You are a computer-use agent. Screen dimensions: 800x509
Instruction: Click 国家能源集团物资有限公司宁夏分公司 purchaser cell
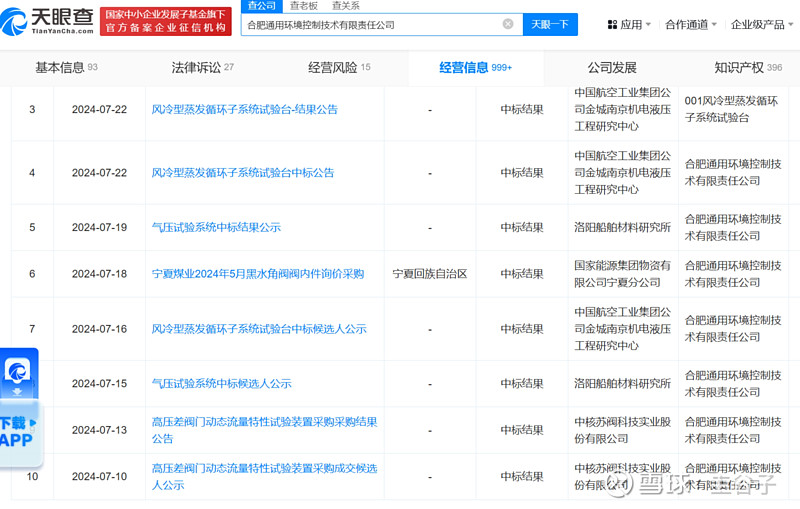(622, 274)
